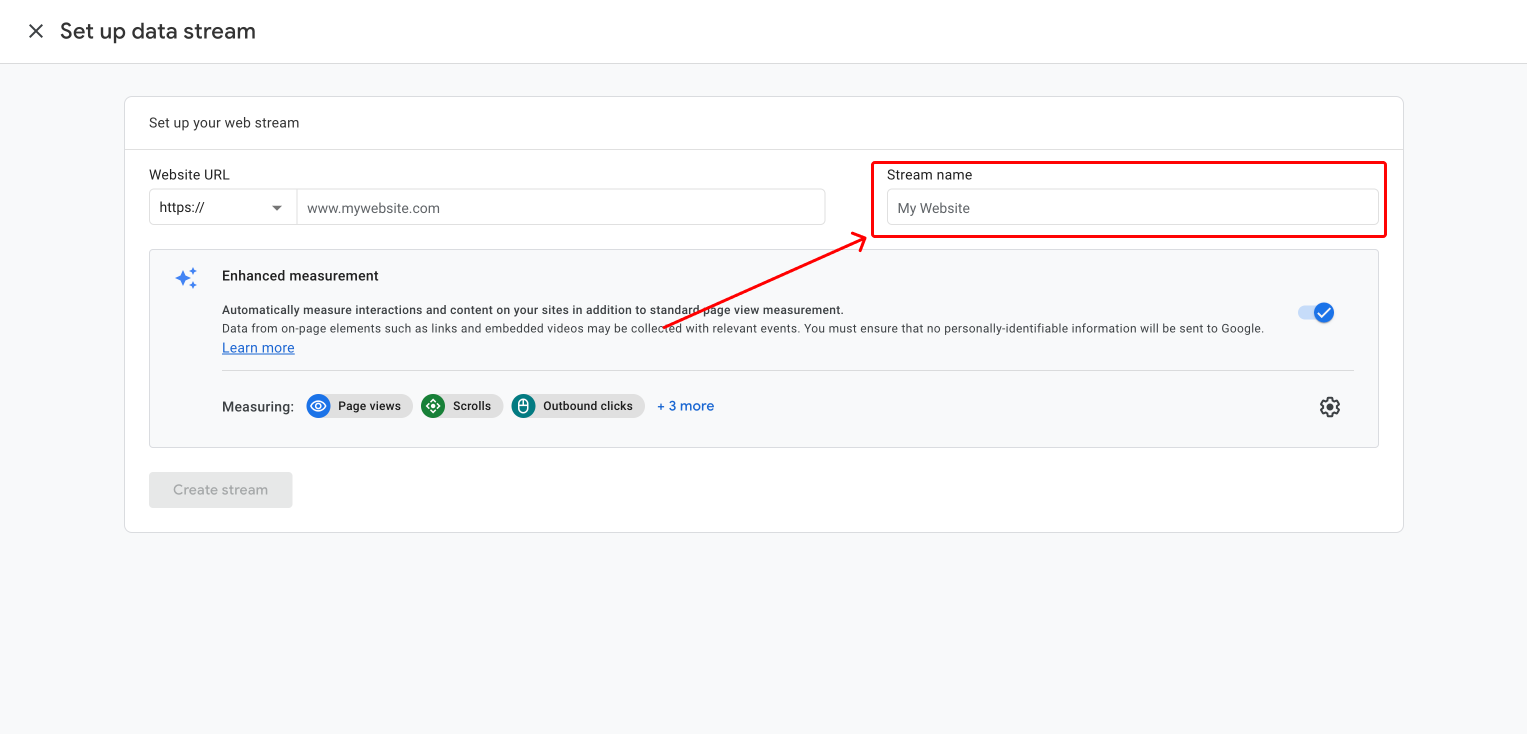Select the Outbound clicks chip label
The width and height of the screenshot is (1527, 734).
pyautogui.click(x=588, y=406)
